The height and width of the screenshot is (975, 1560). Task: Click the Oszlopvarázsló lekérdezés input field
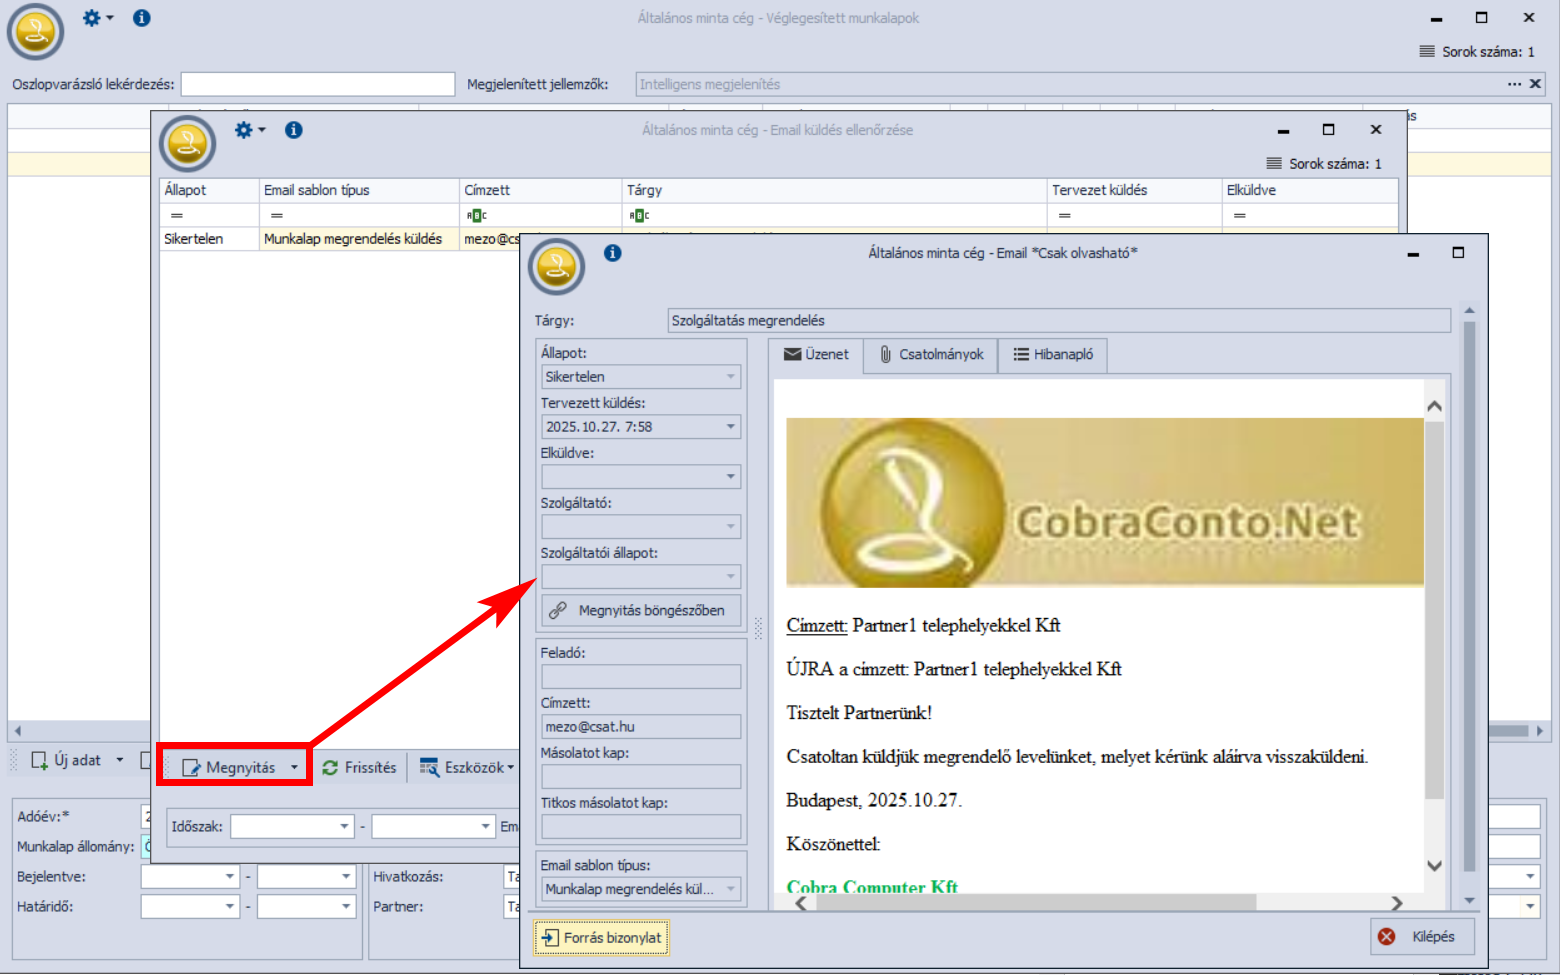[x=317, y=85]
